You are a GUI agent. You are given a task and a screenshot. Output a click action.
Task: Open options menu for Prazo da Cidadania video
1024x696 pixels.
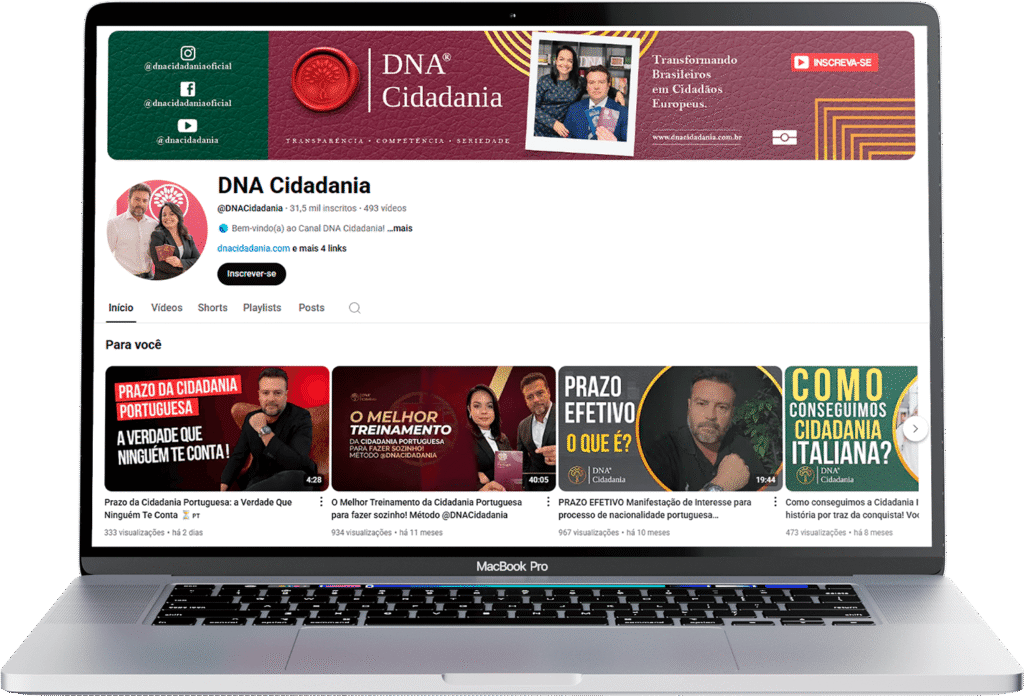pos(321,502)
